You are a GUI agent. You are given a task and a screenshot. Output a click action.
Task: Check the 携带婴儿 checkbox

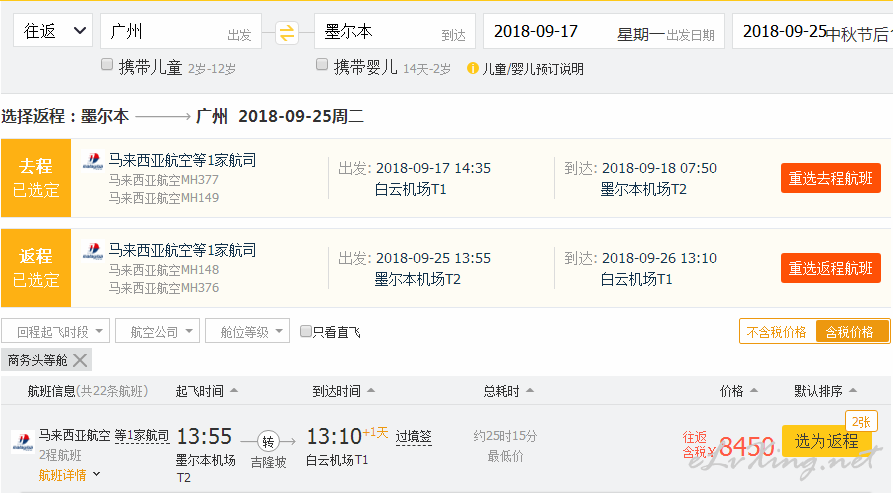[322, 64]
